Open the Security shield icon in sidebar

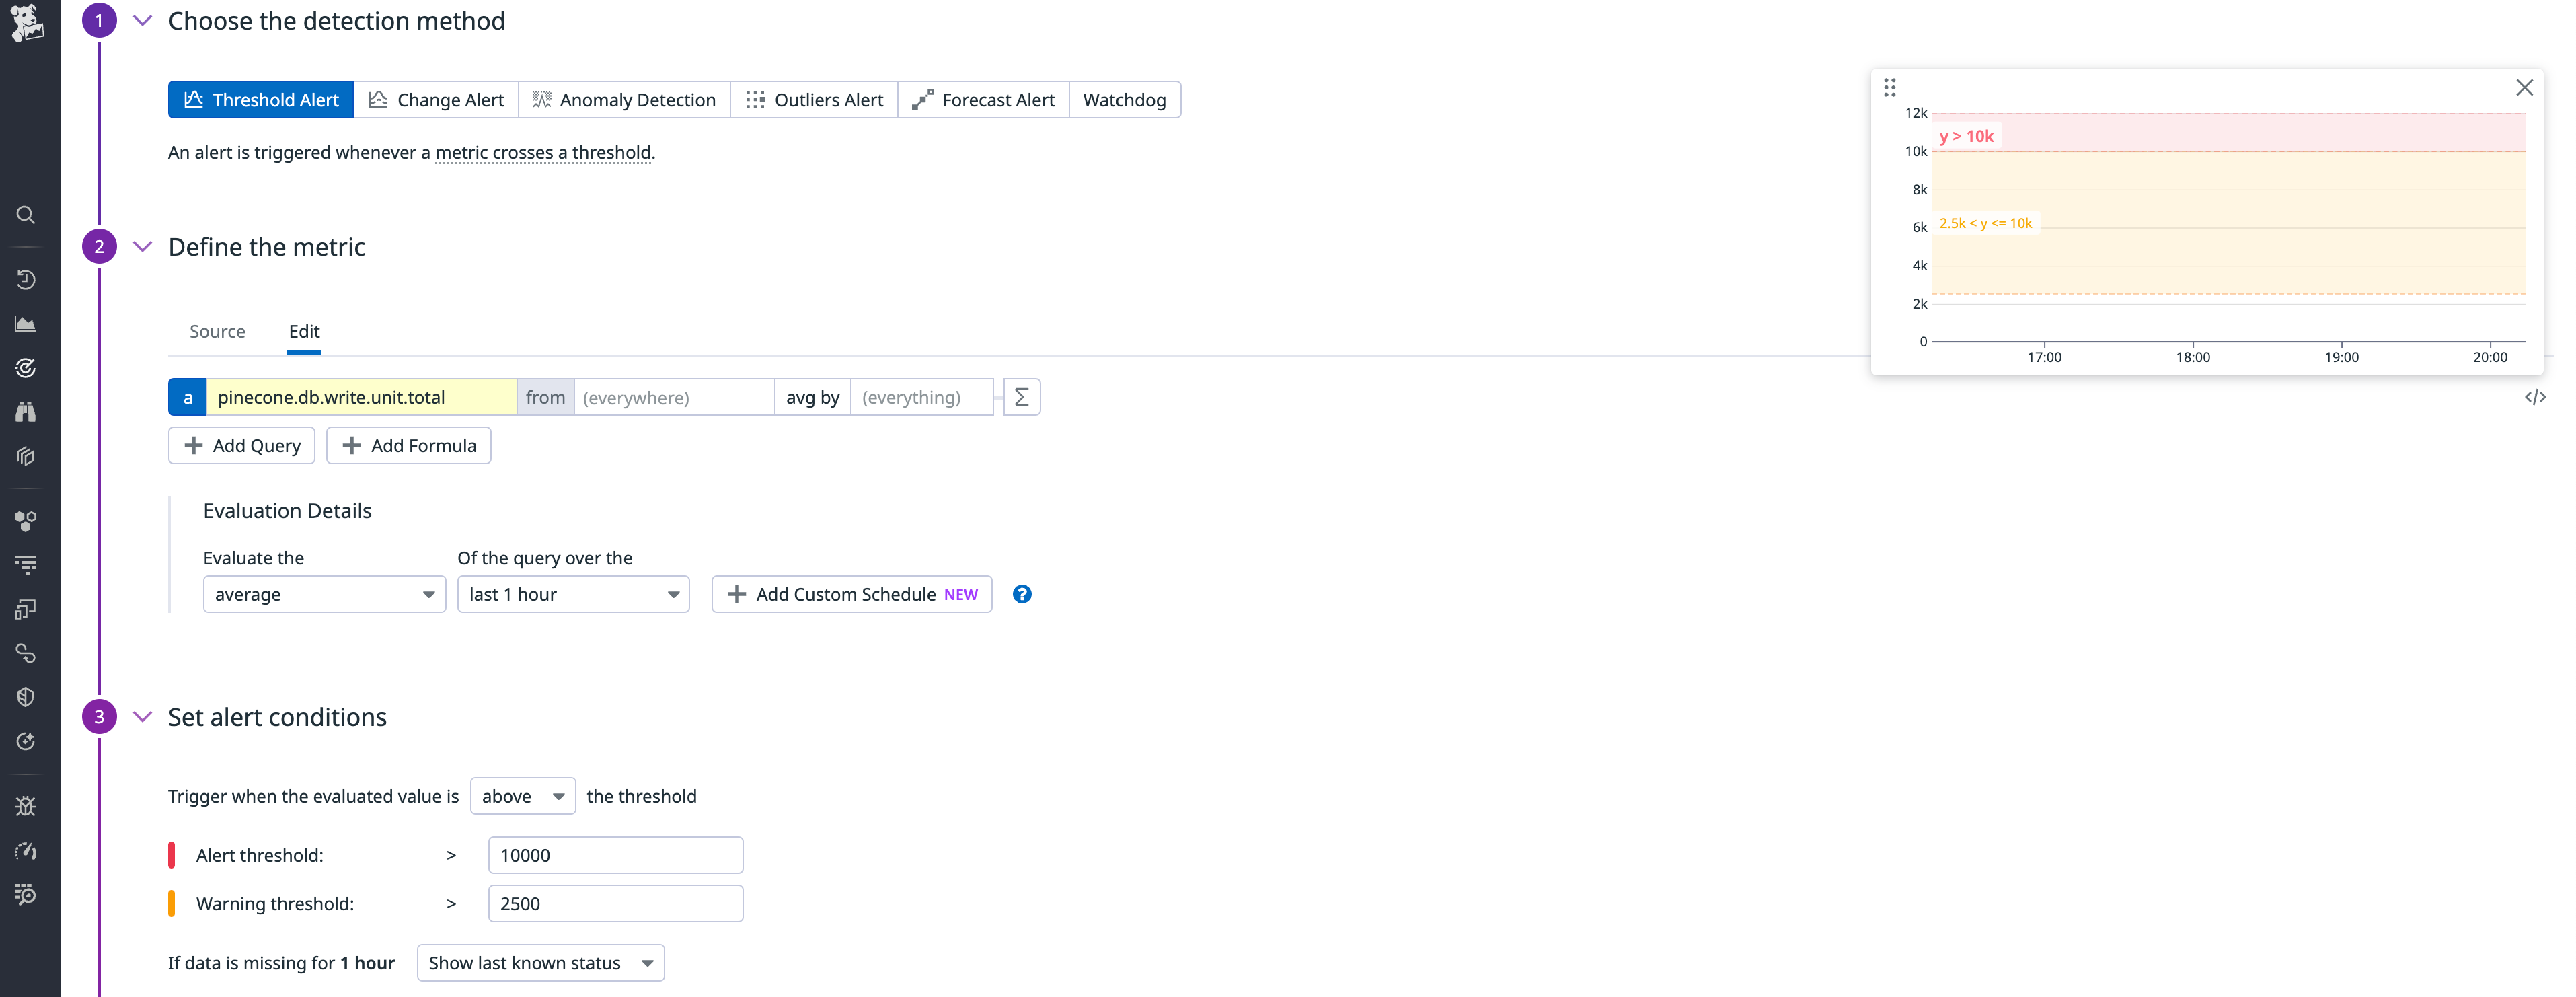pos(26,696)
